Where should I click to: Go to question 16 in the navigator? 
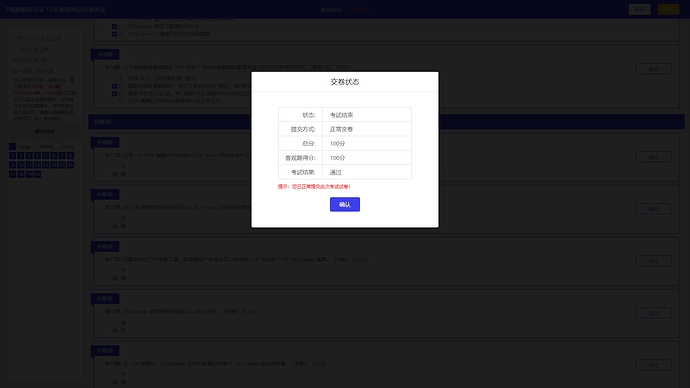click(70, 165)
